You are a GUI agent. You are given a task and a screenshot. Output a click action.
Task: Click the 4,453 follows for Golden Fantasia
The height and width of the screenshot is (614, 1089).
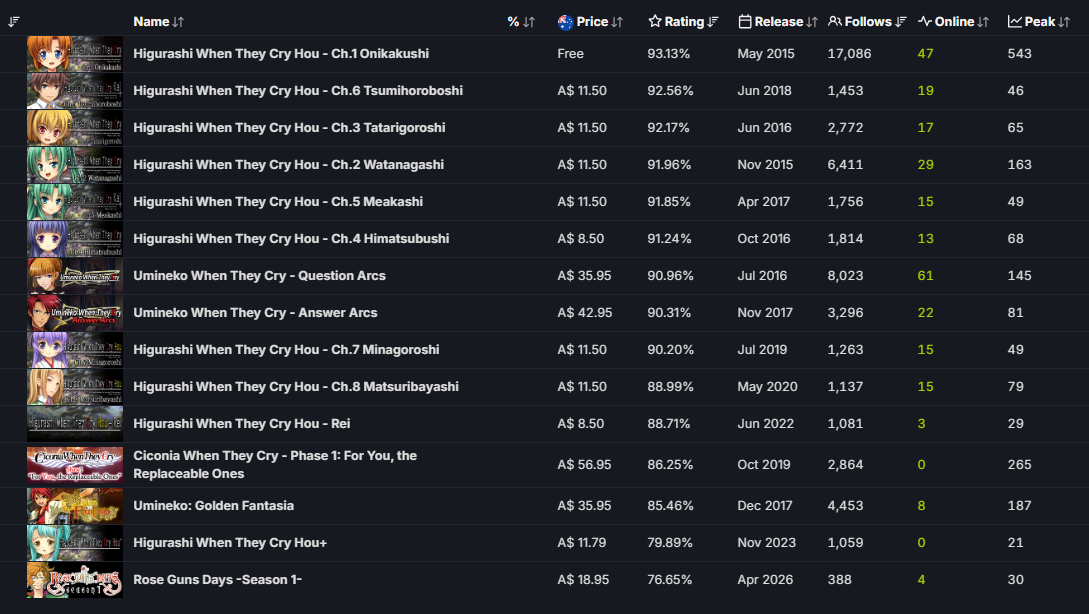click(x=845, y=506)
